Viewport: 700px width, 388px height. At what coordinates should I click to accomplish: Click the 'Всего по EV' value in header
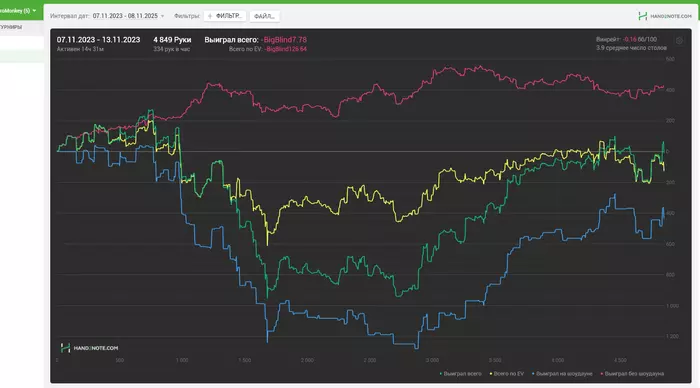pos(286,49)
